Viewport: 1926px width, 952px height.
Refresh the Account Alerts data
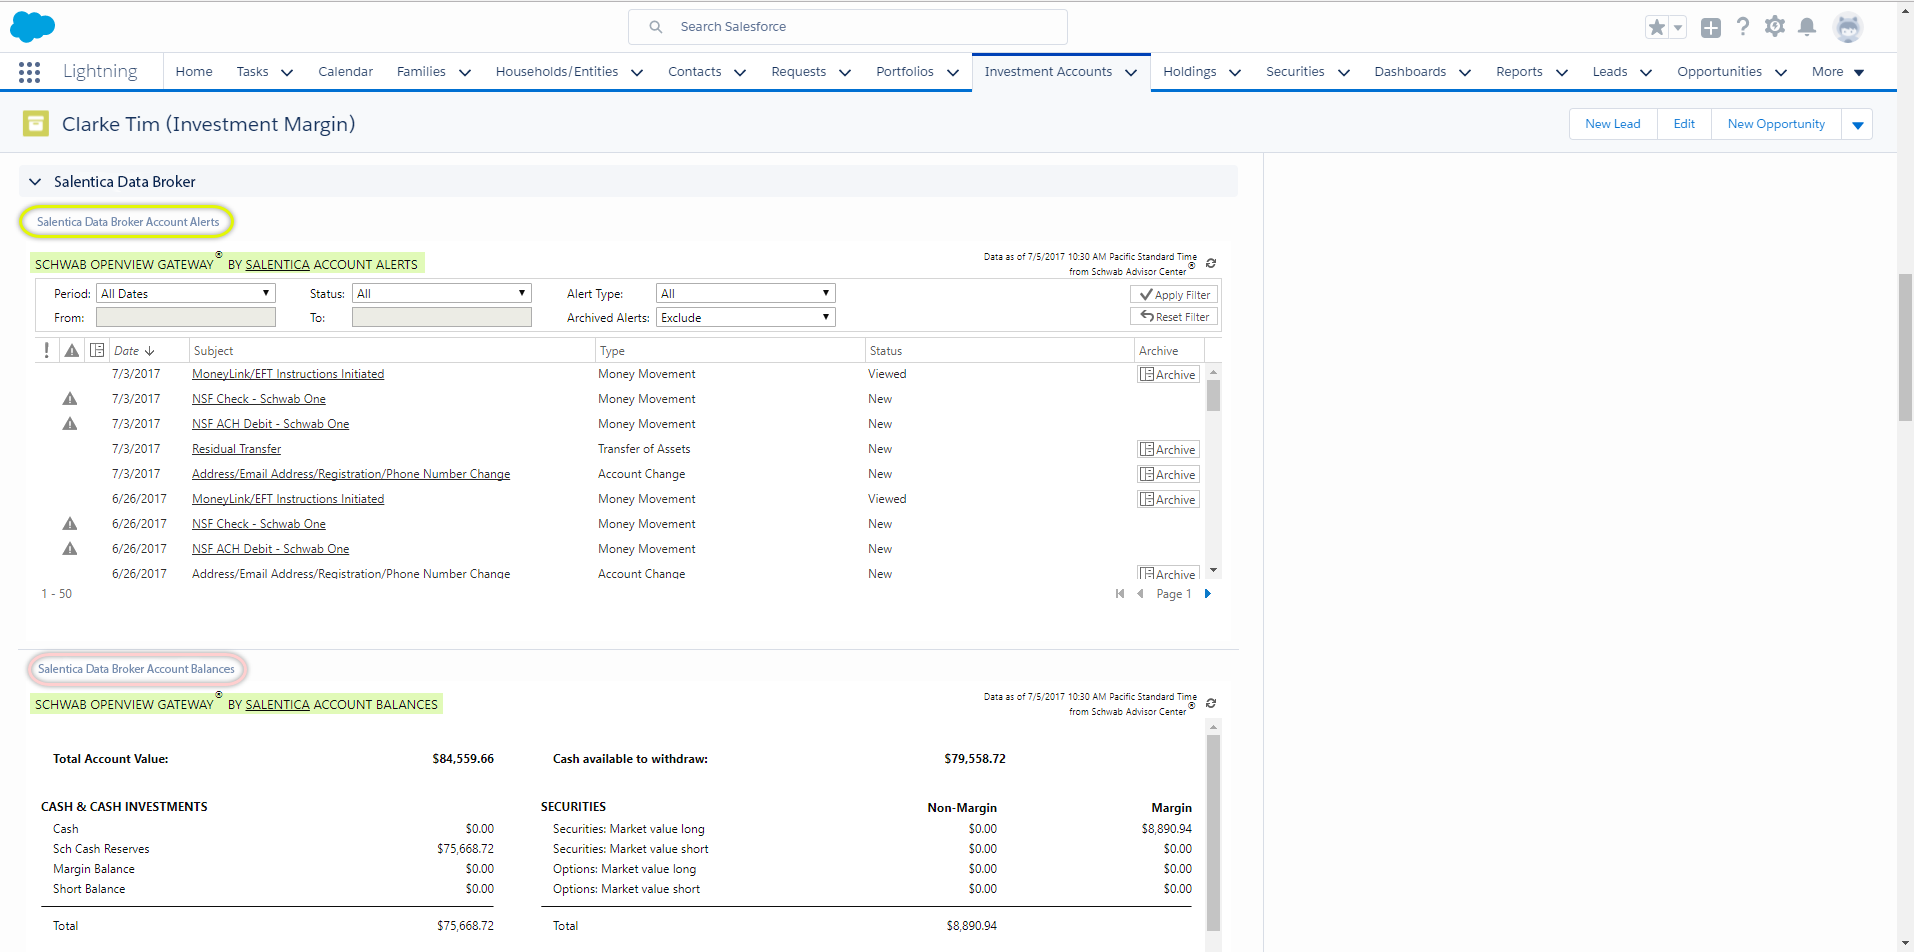(1211, 263)
